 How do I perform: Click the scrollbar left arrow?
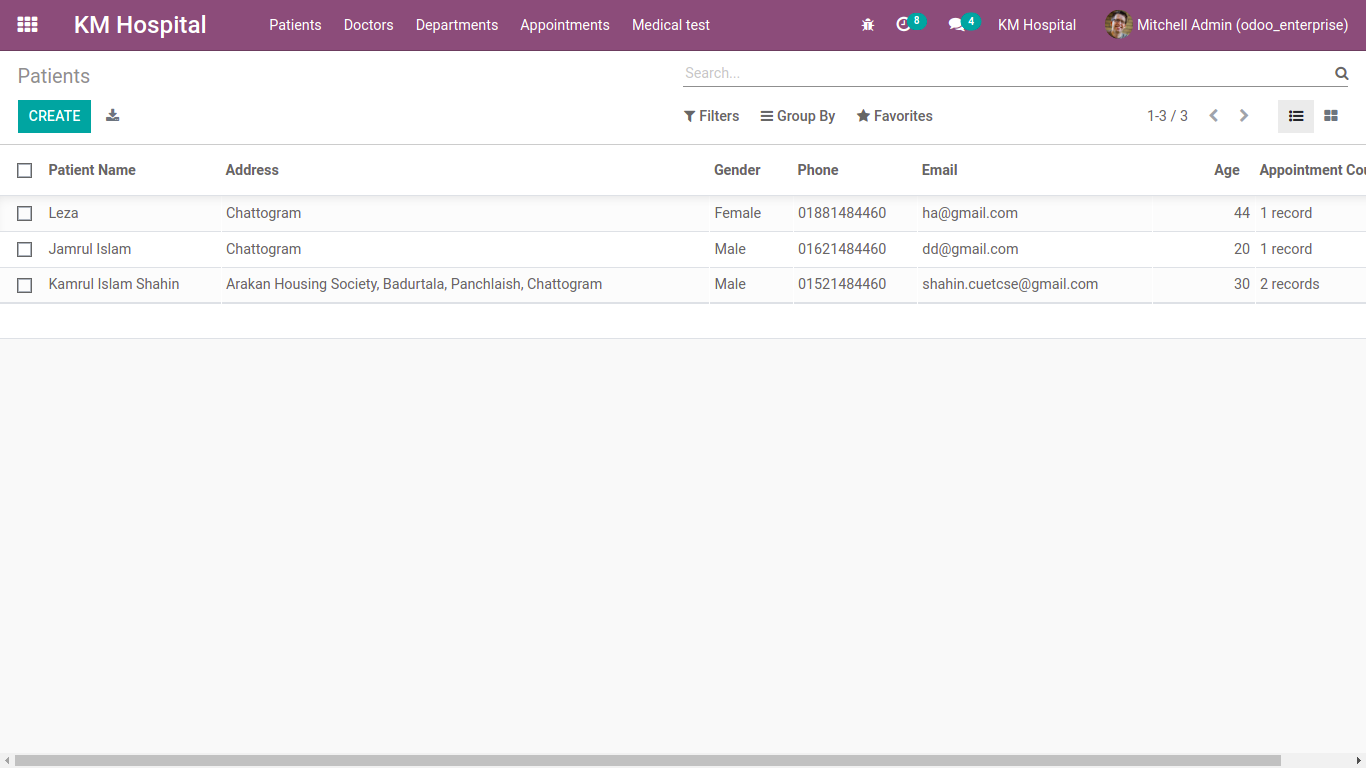point(7,761)
